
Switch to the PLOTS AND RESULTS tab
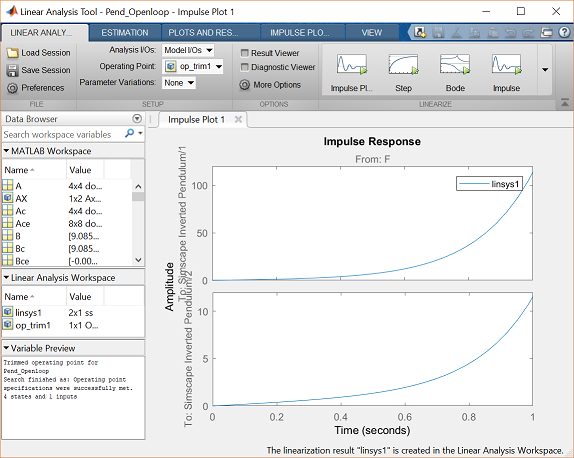click(x=203, y=33)
